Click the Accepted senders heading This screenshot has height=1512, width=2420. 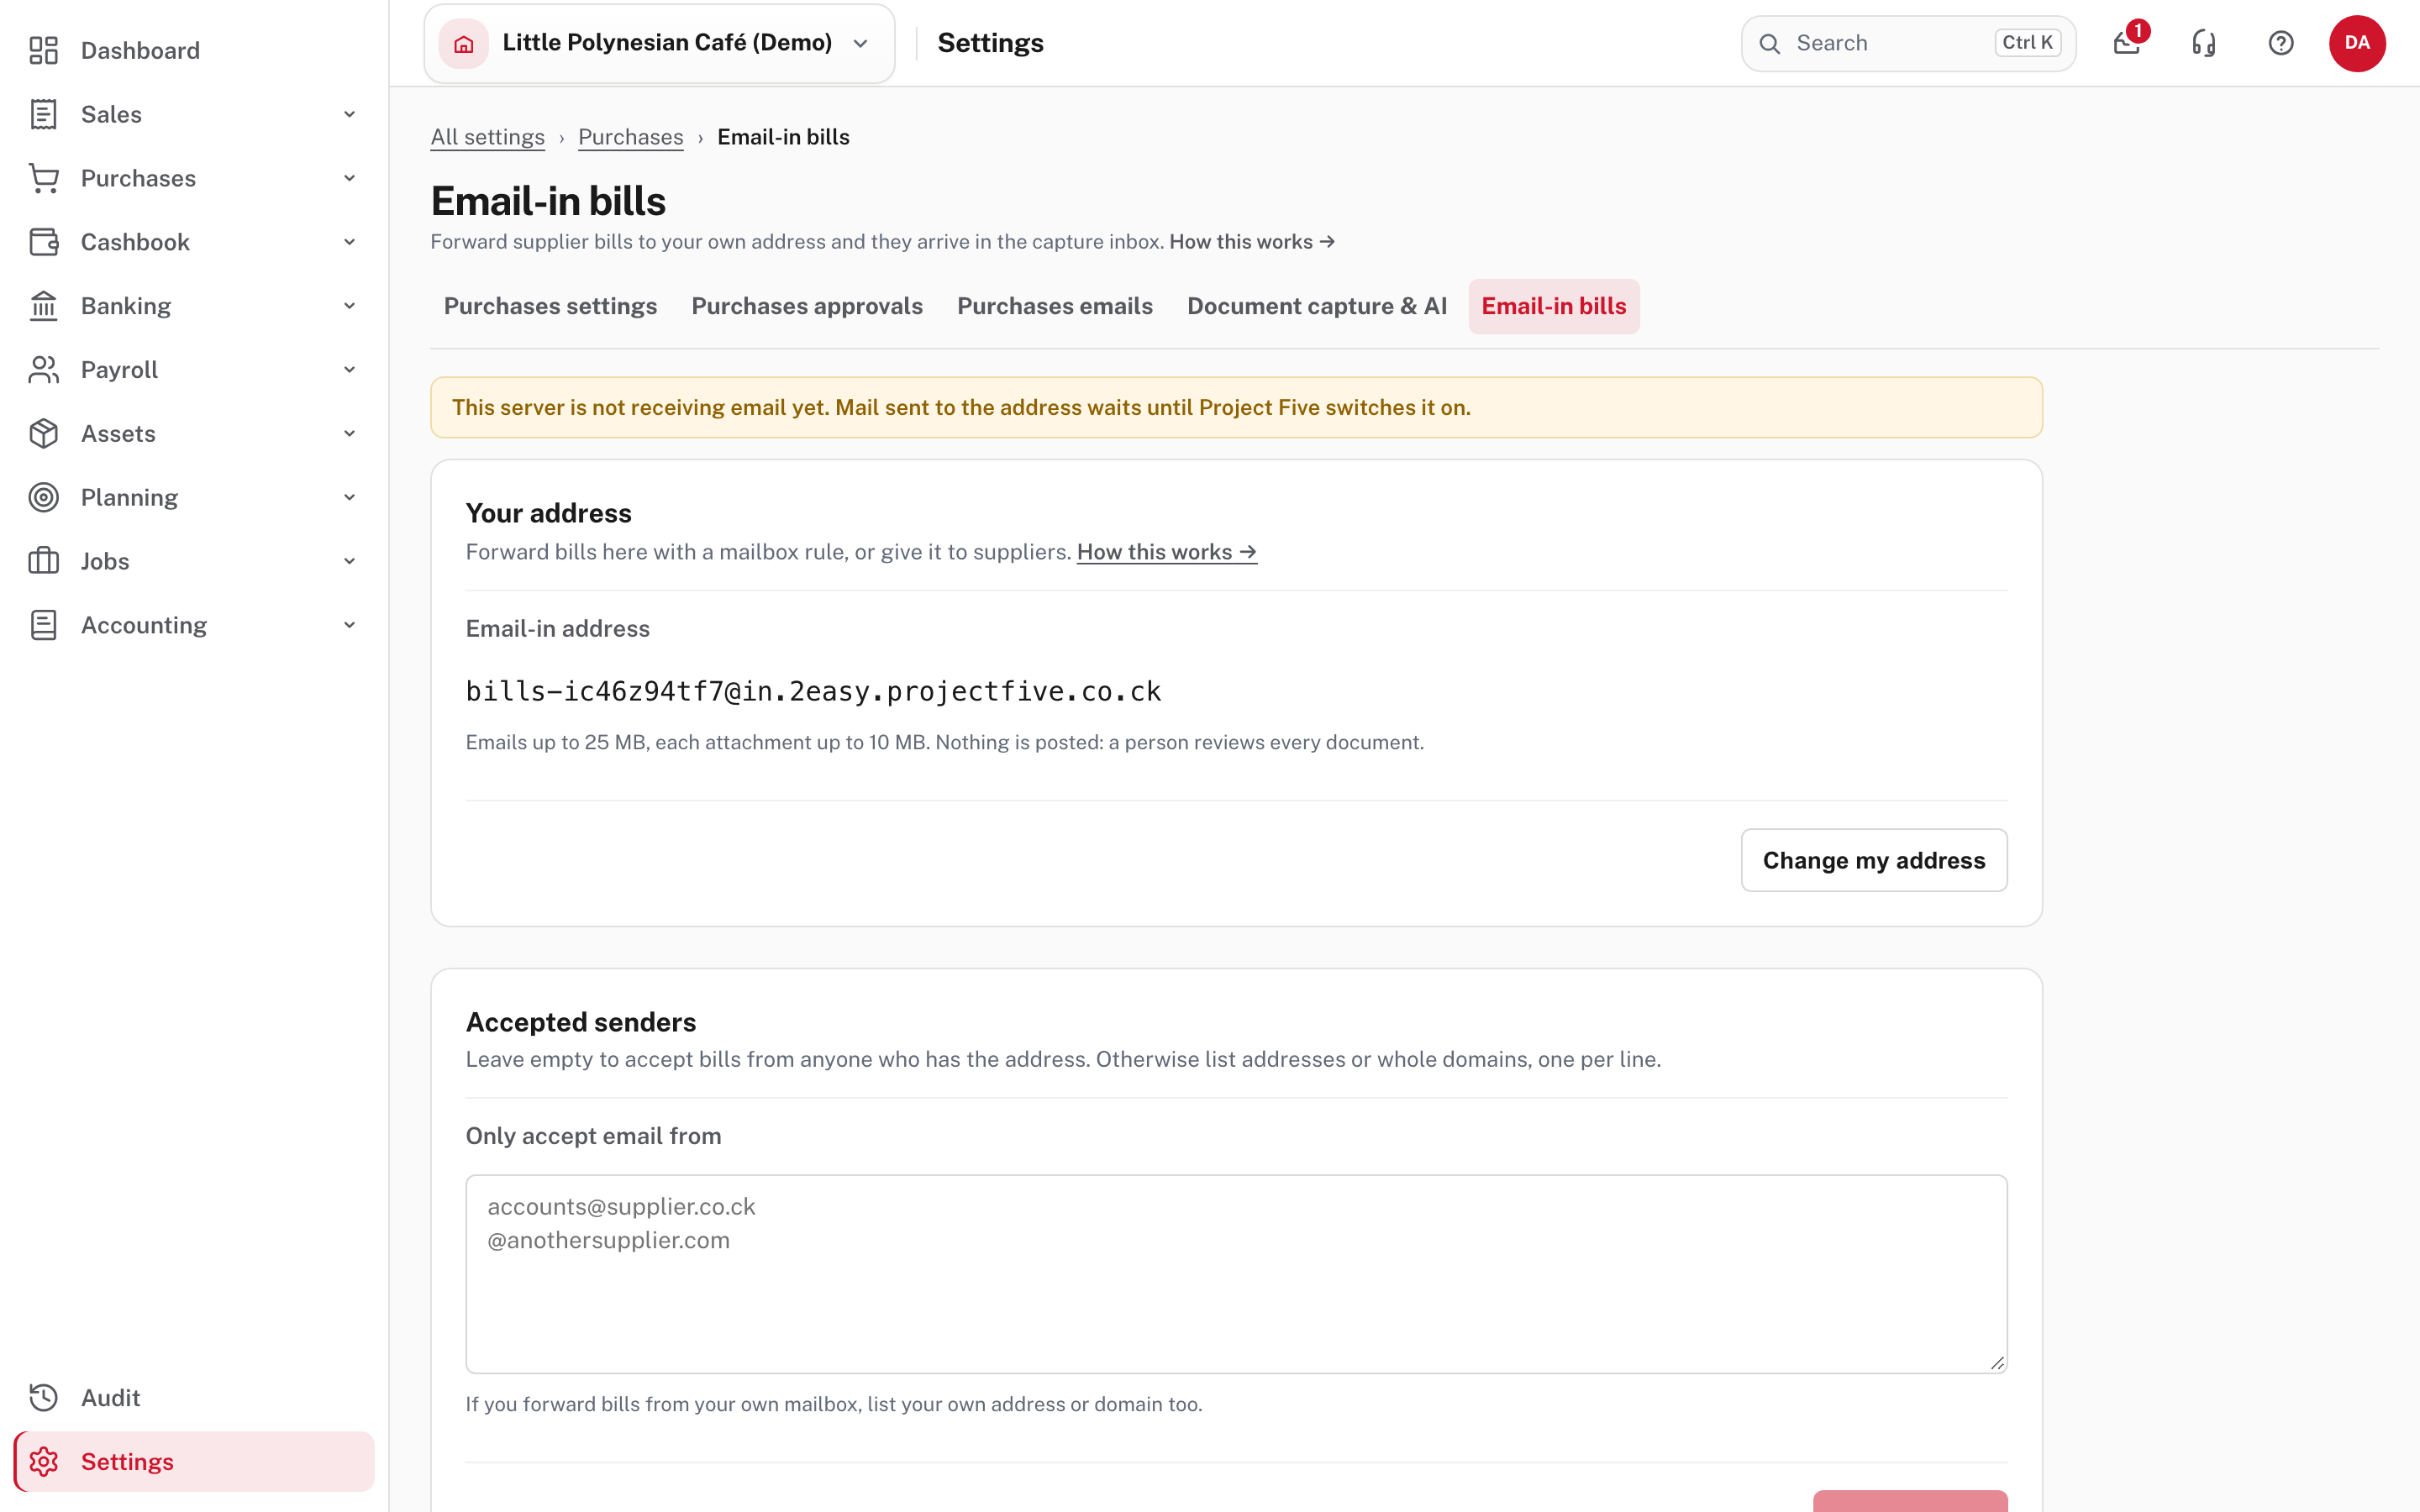pos(581,1022)
